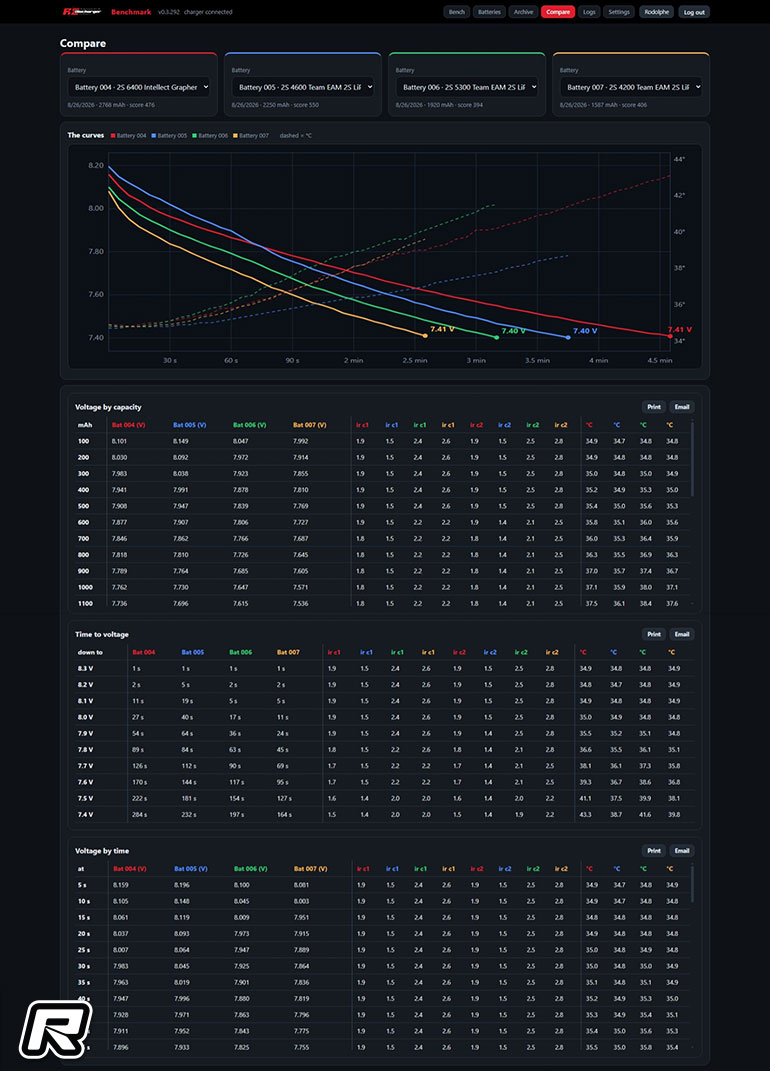Open Settings from the top navigation
The image size is (770, 1071).
click(619, 12)
